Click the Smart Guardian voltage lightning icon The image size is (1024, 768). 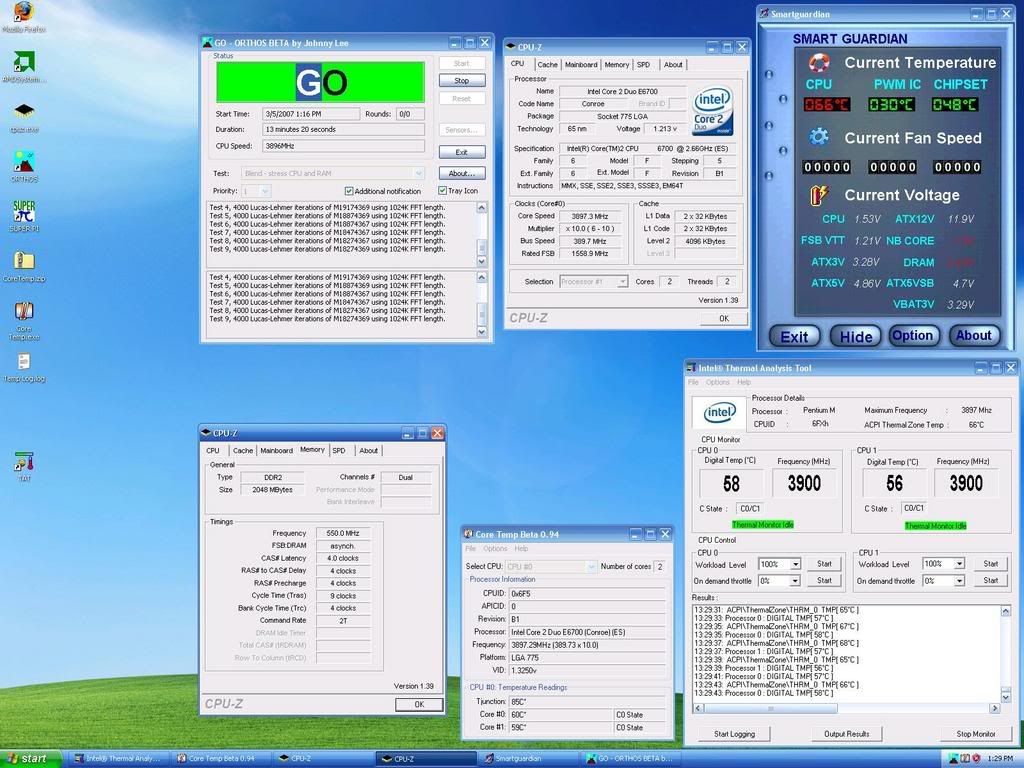point(818,195)
